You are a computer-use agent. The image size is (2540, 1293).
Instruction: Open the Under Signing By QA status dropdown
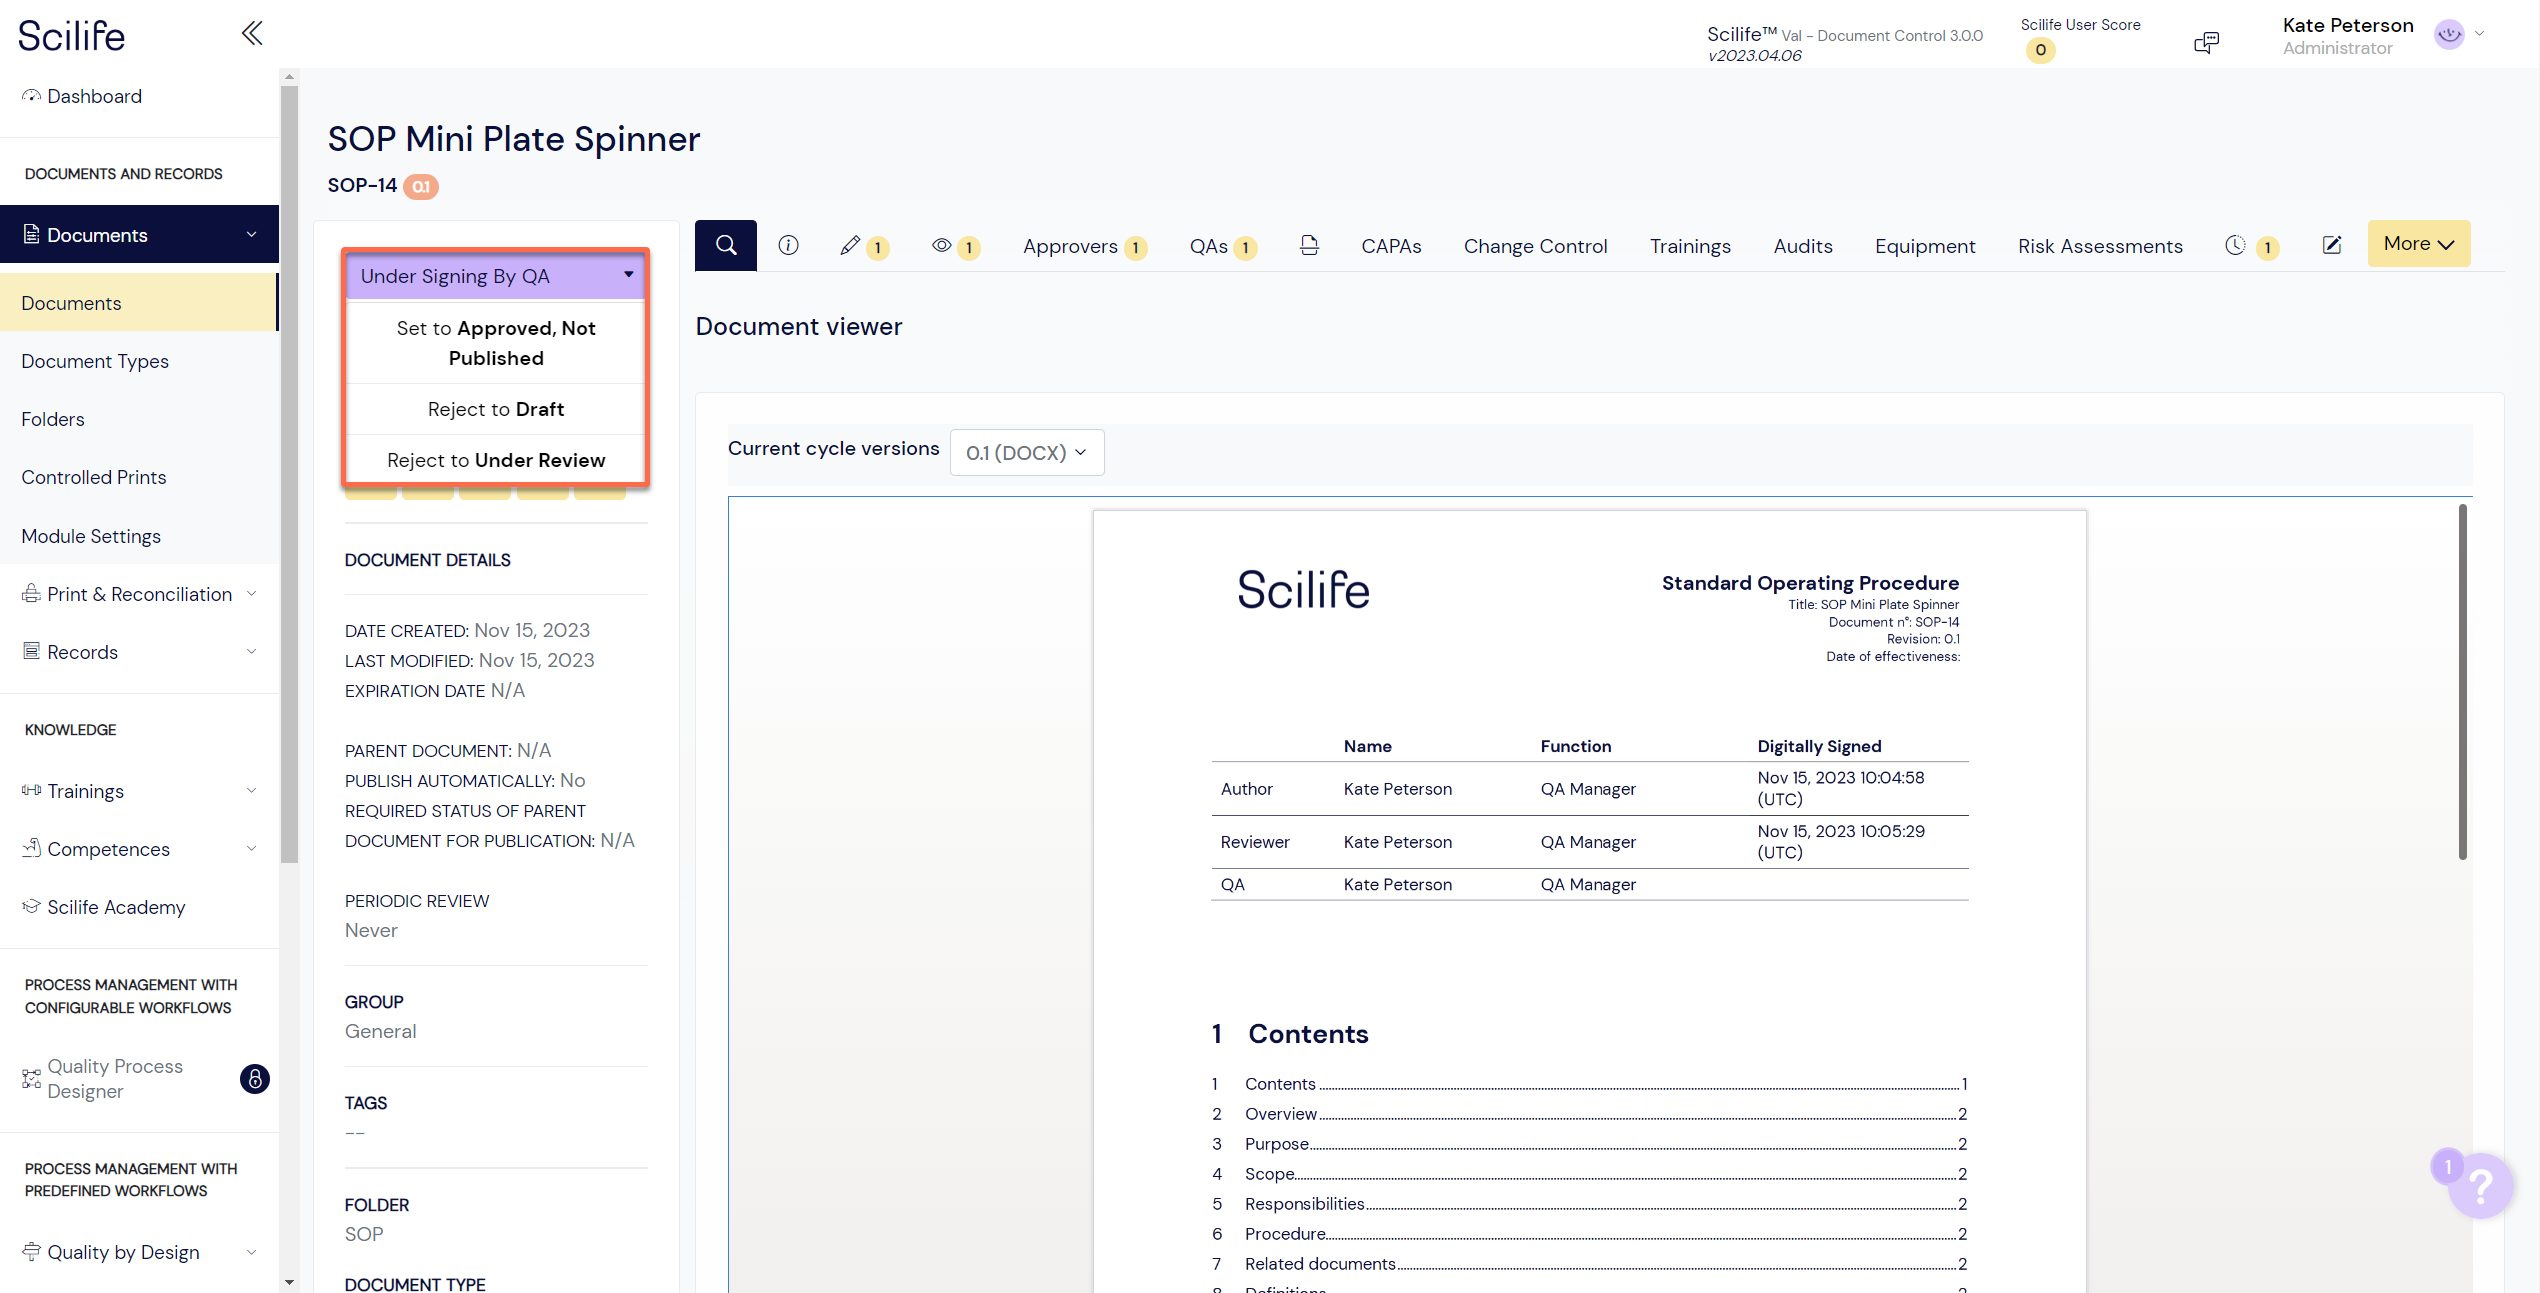point(496,276)
